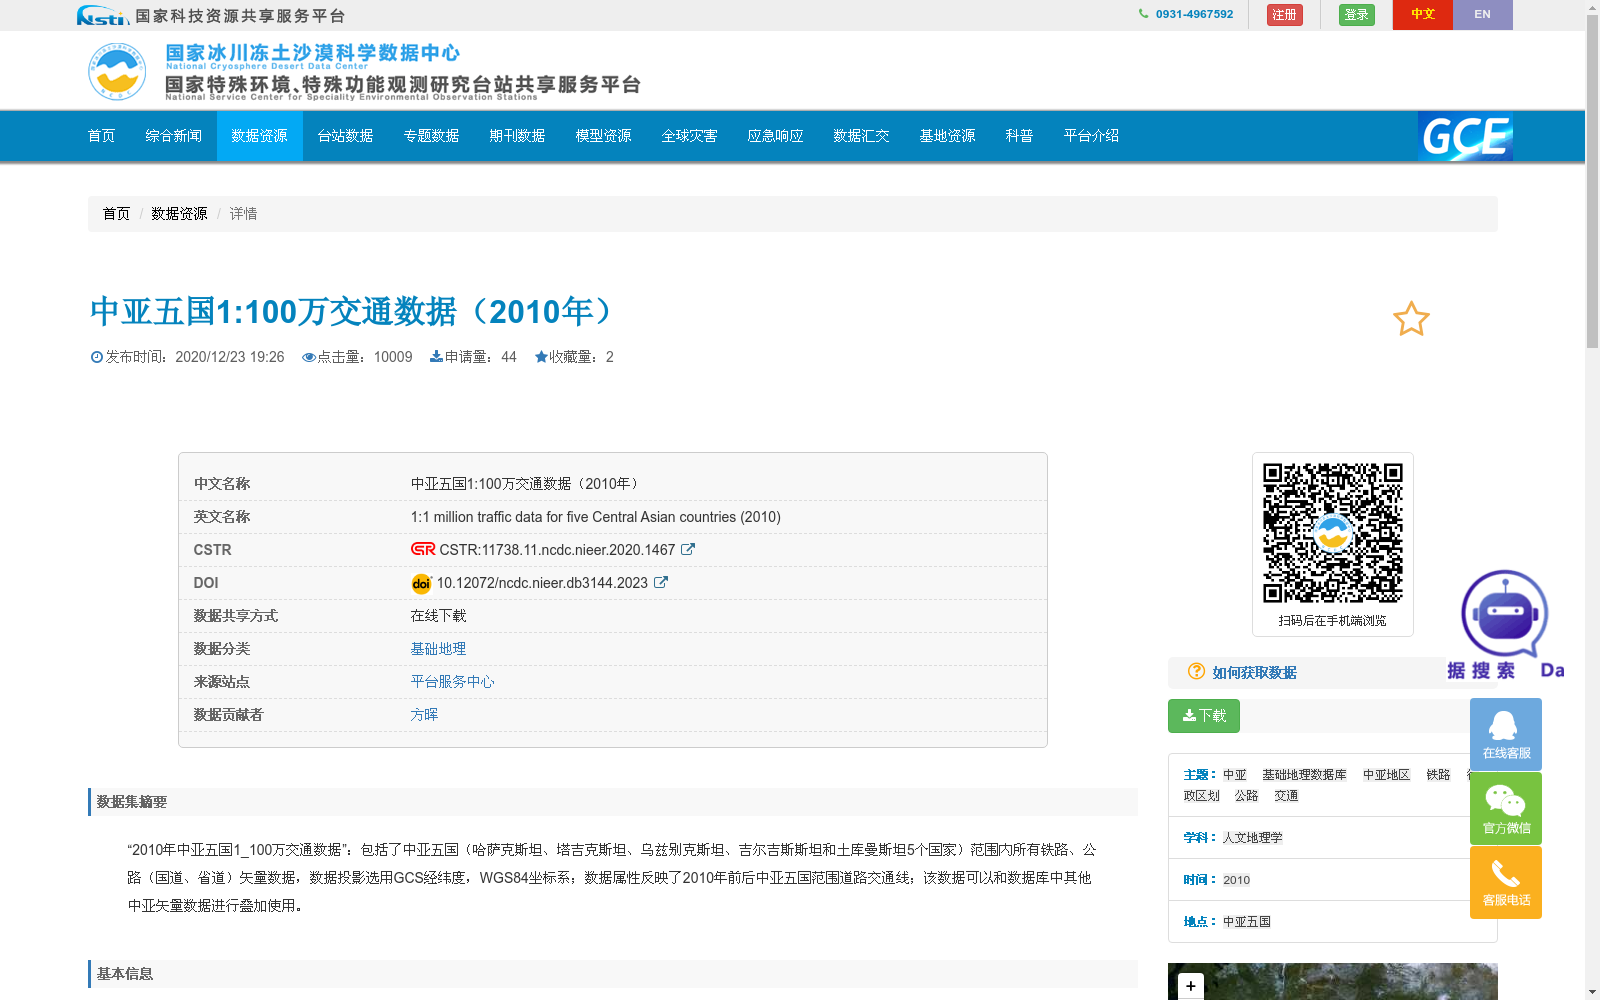Click the CSTR:11738.11.ncdc.nieer.2020.1467 identifier
The image size is (1600, 1000).
pyautogui.click(x=557, y=550)
